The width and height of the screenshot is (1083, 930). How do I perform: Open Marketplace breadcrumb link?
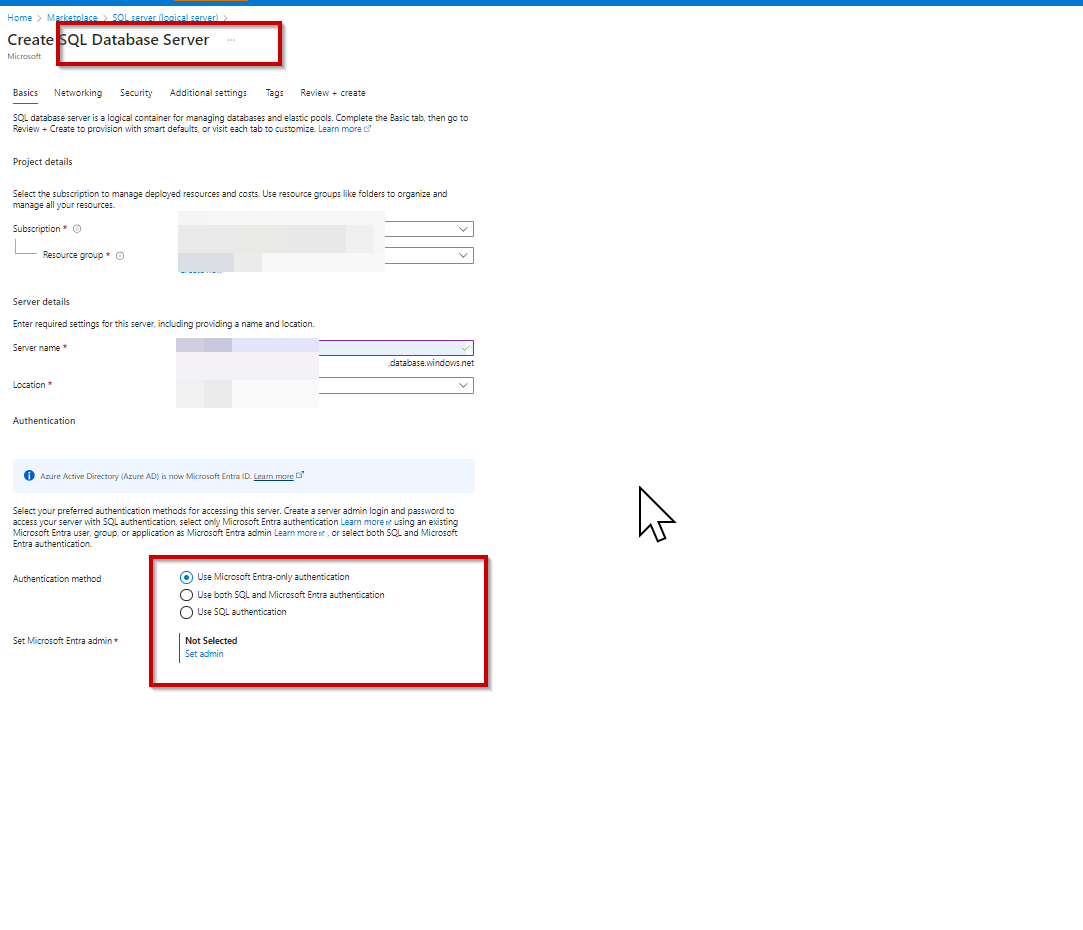pyautogui.click(x=73, y=17)
